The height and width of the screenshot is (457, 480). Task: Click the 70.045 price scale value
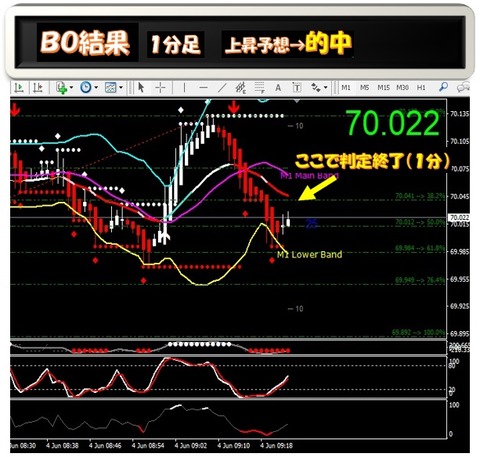click(460, 197)
